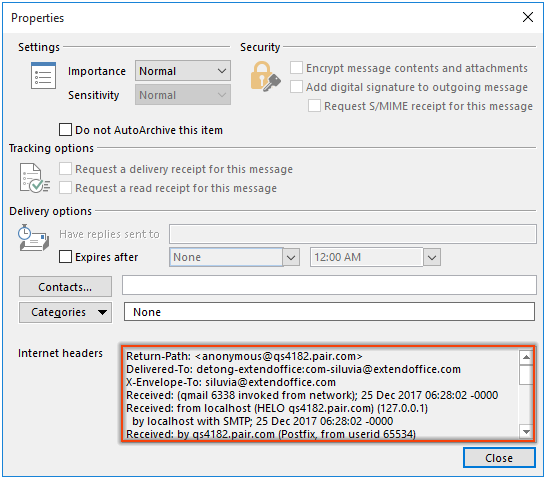Viewport: 546px width, 479px height.
Task: Check Request a read receipt option
Action: click(65, 188)
